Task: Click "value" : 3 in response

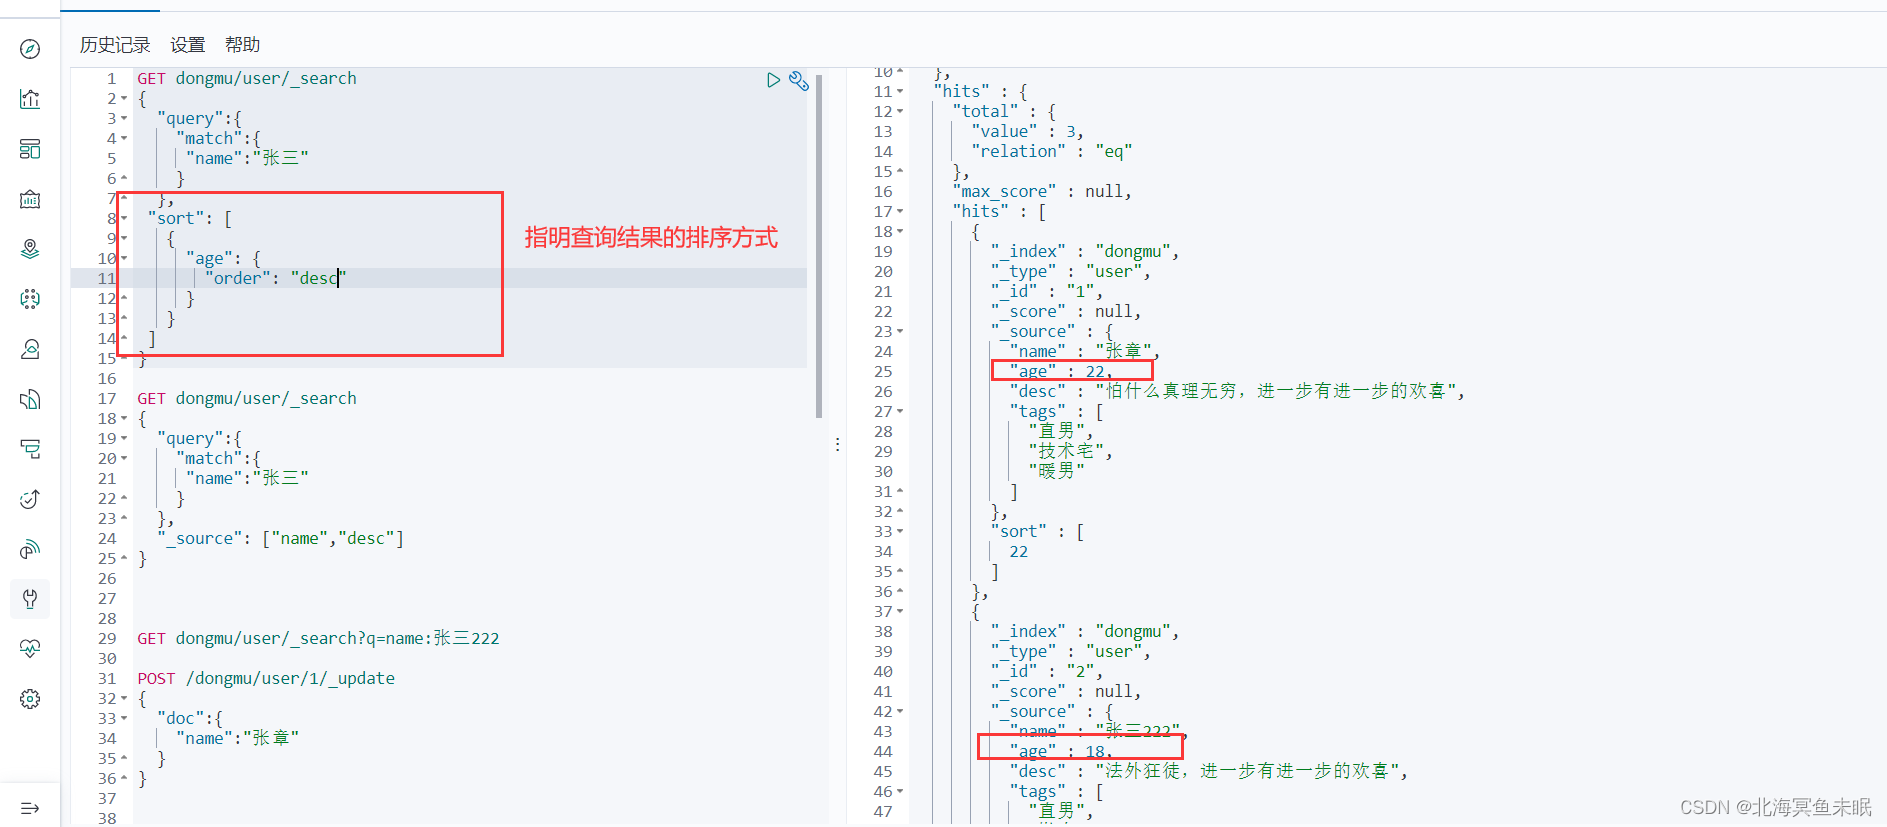Action: click(x=1027, y=131)
